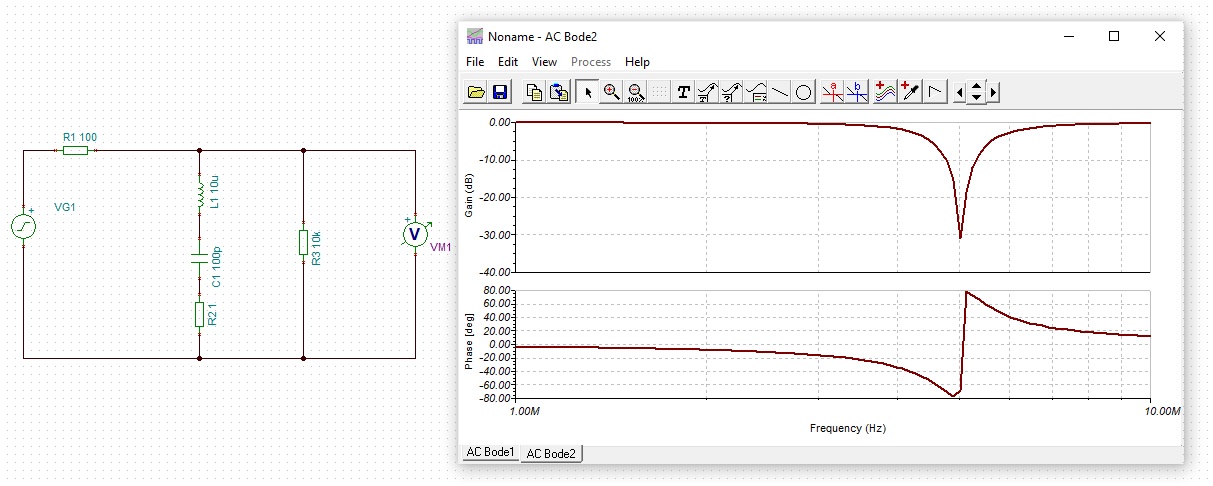
Task: Close the AC Bode2 window
Action: click(x=1160, y=36)
